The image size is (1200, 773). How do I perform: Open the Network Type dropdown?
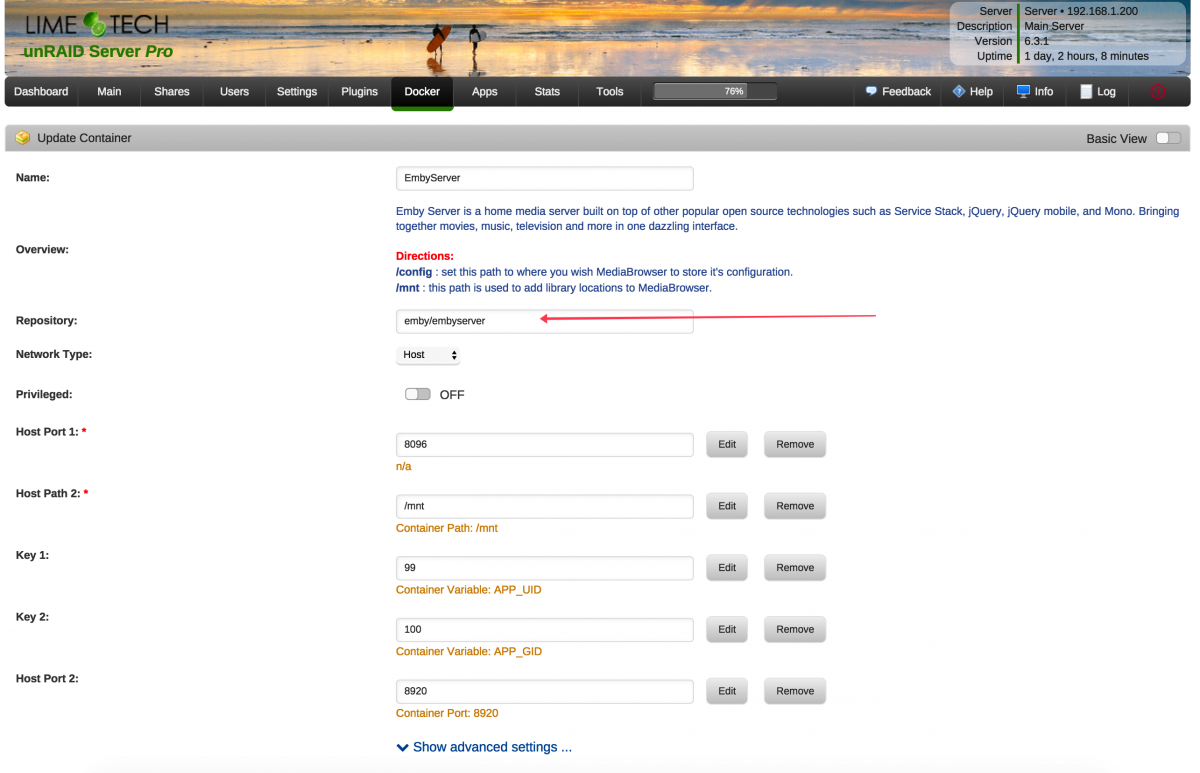[x=428, y=355]
